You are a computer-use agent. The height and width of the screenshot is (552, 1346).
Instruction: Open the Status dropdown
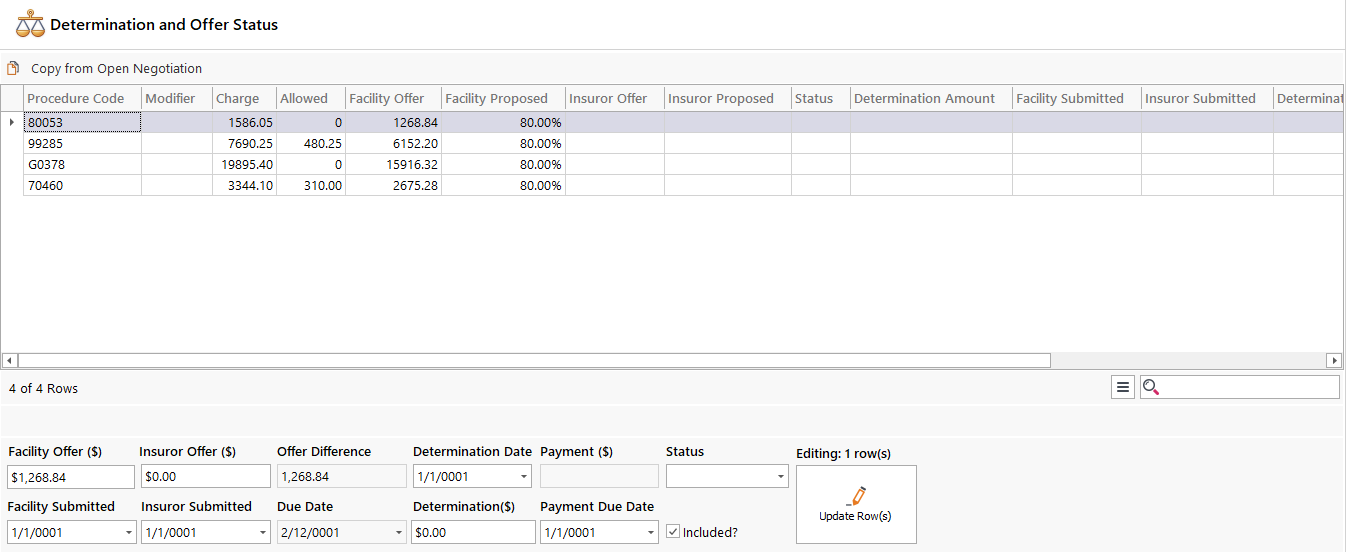(781, 477)
